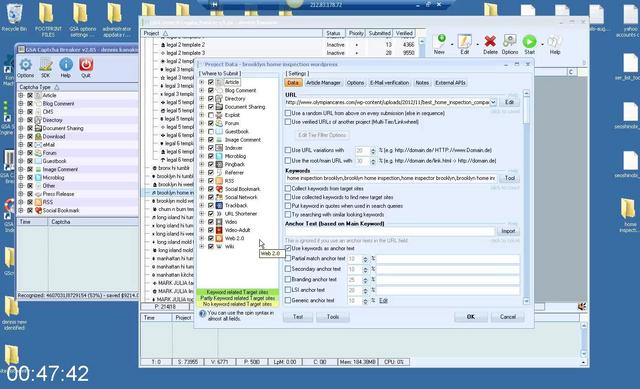Click Import beside Anchor Text field

tap(508, 231)
